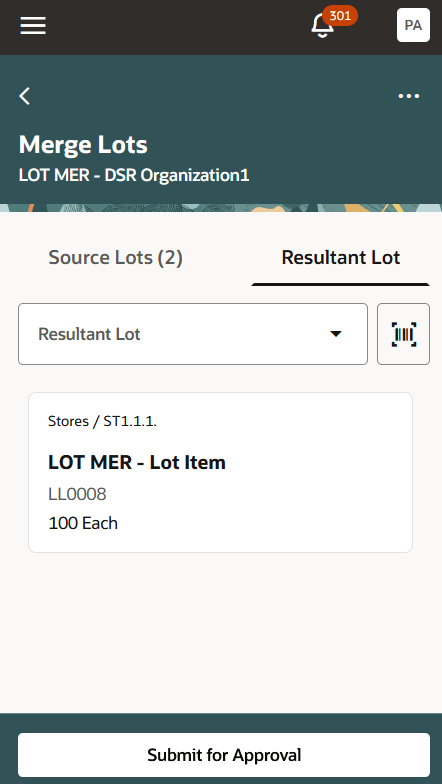Open the LOT MER - Lot Item card
This screenshot has width=442, height=784.
220,472
